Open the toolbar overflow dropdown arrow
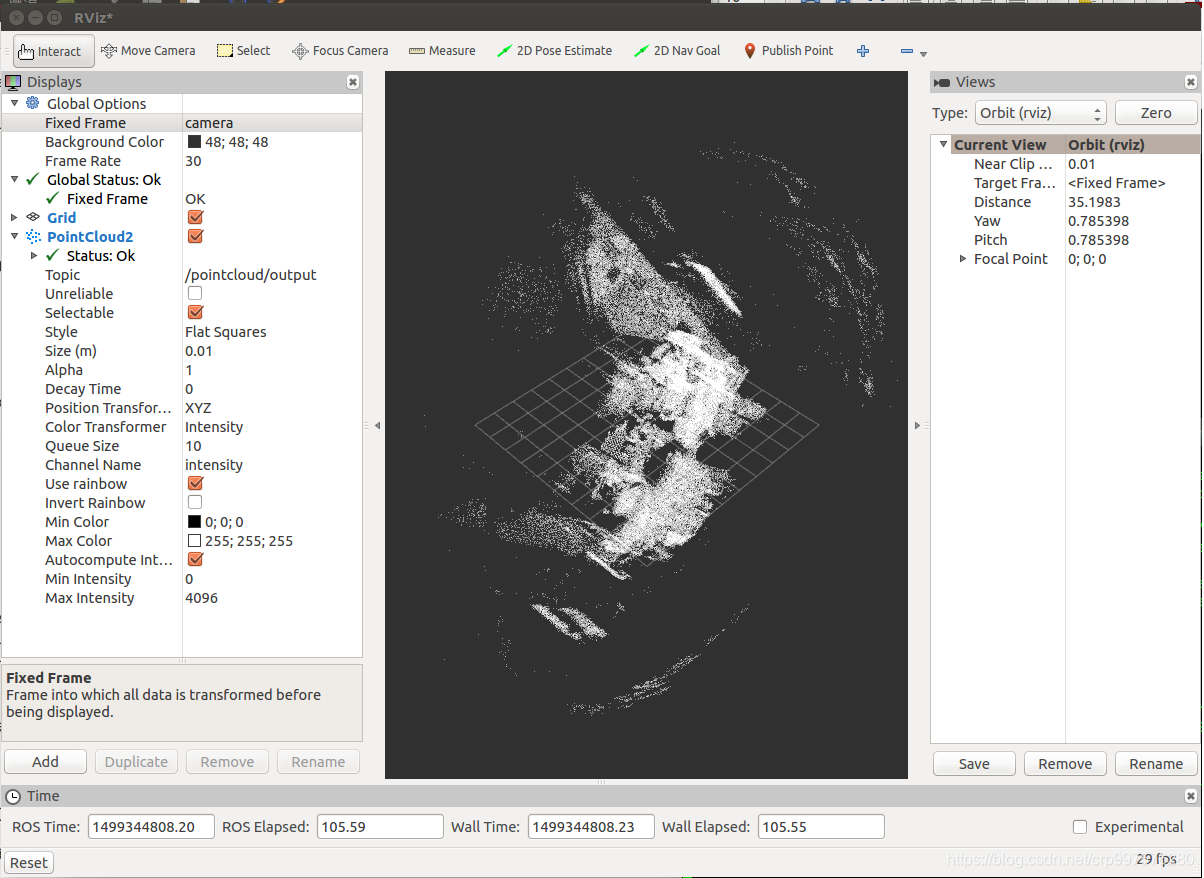 click(924, 54)
